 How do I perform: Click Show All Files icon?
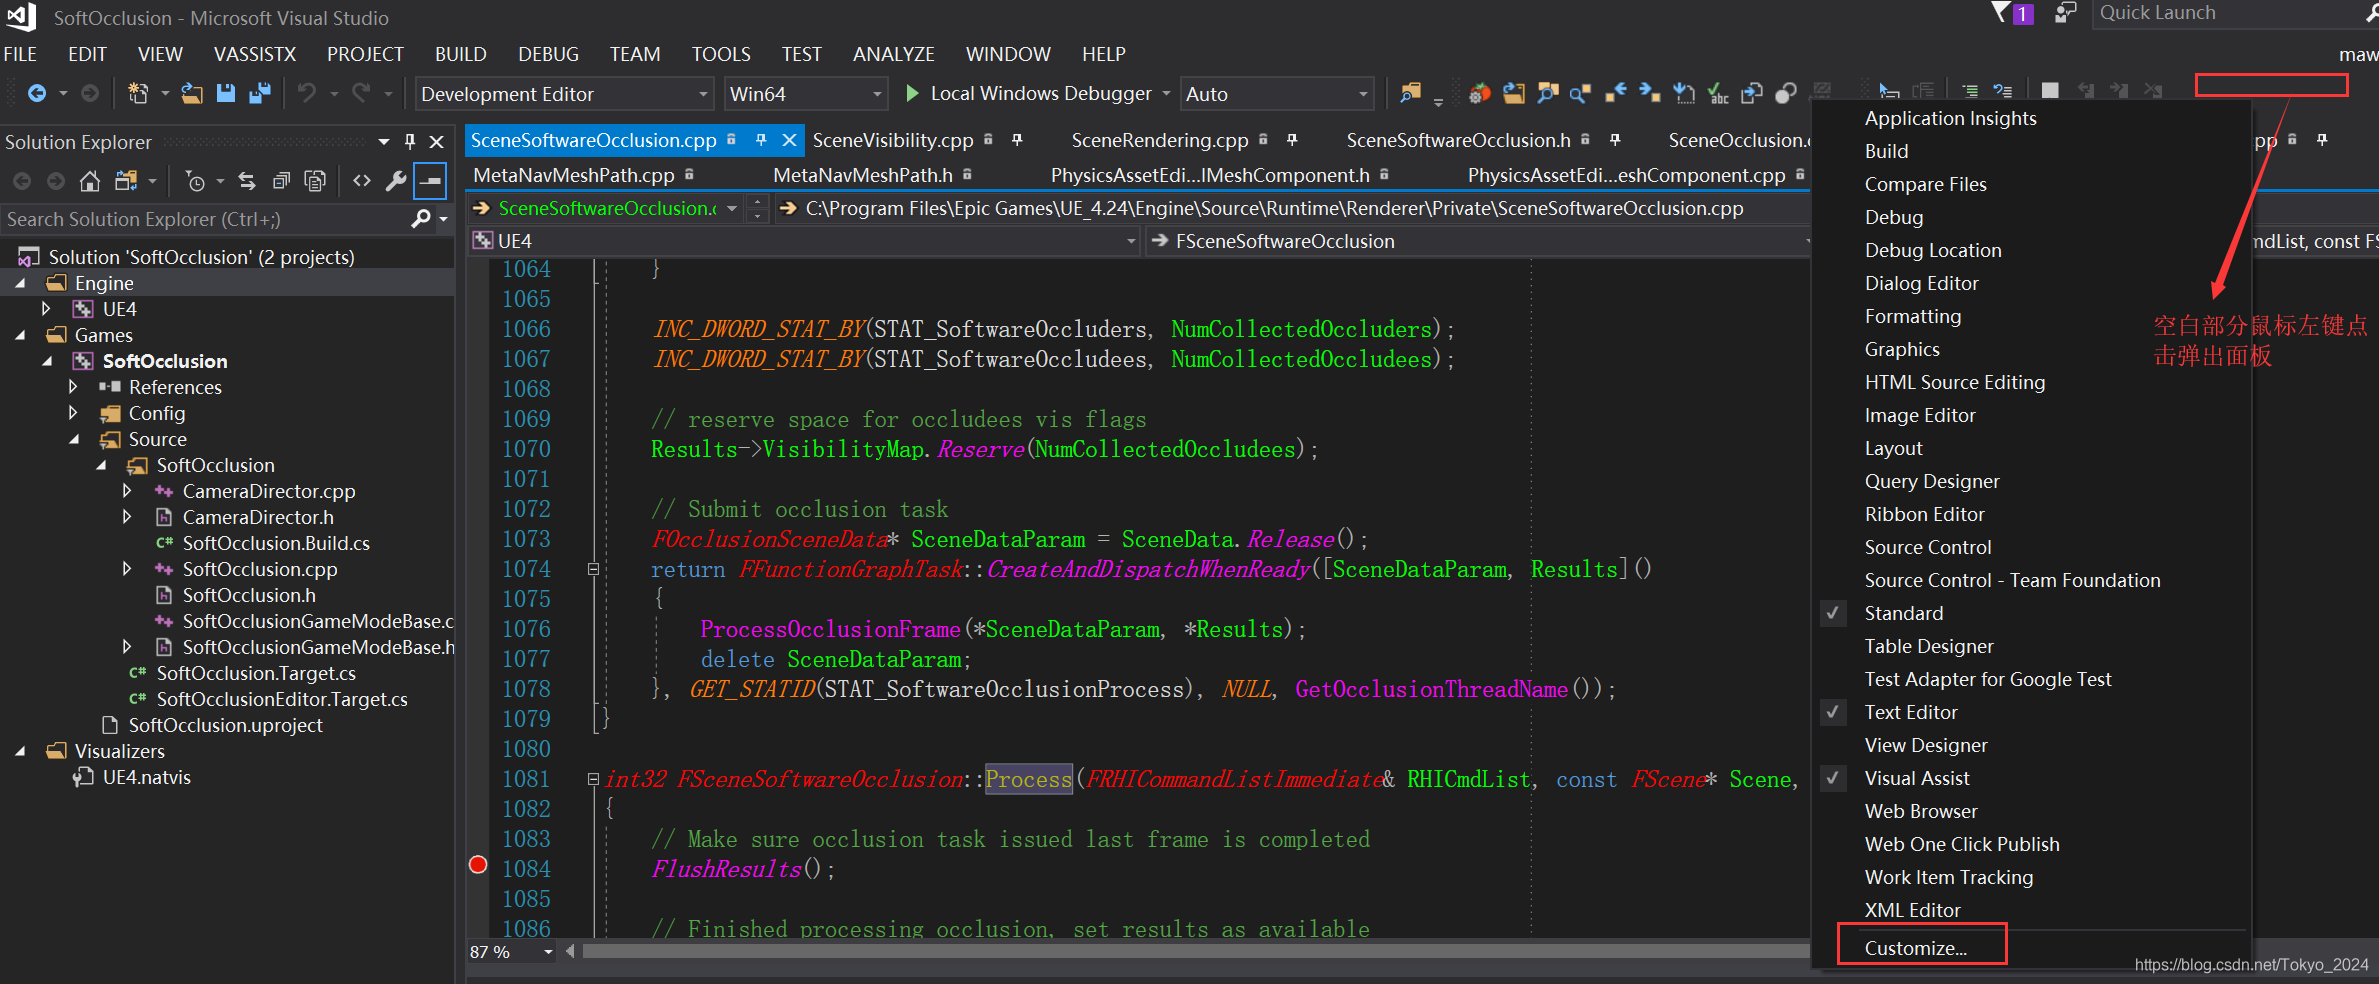click(x=315, y=181)
